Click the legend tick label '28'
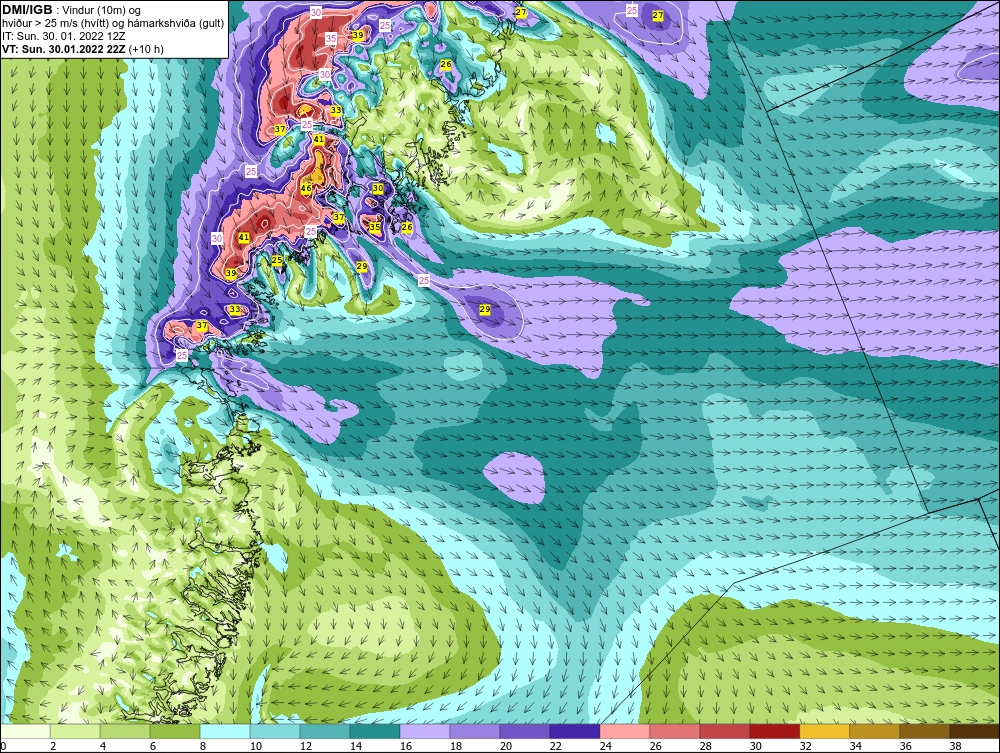 pos(705,746)
